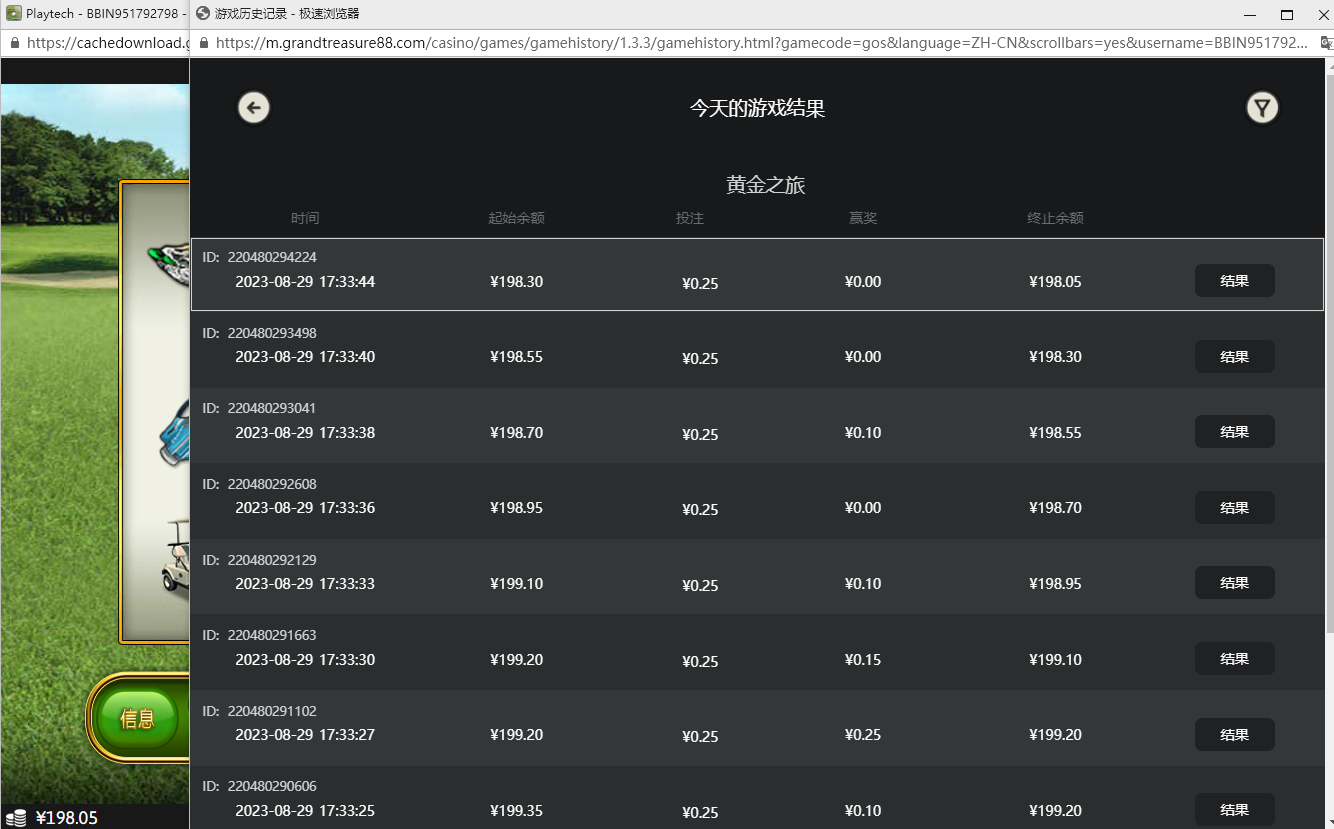Click ID 220480291663 label
The width and height of the screenshot is (1334, 829).
click(x=260, y=635)
